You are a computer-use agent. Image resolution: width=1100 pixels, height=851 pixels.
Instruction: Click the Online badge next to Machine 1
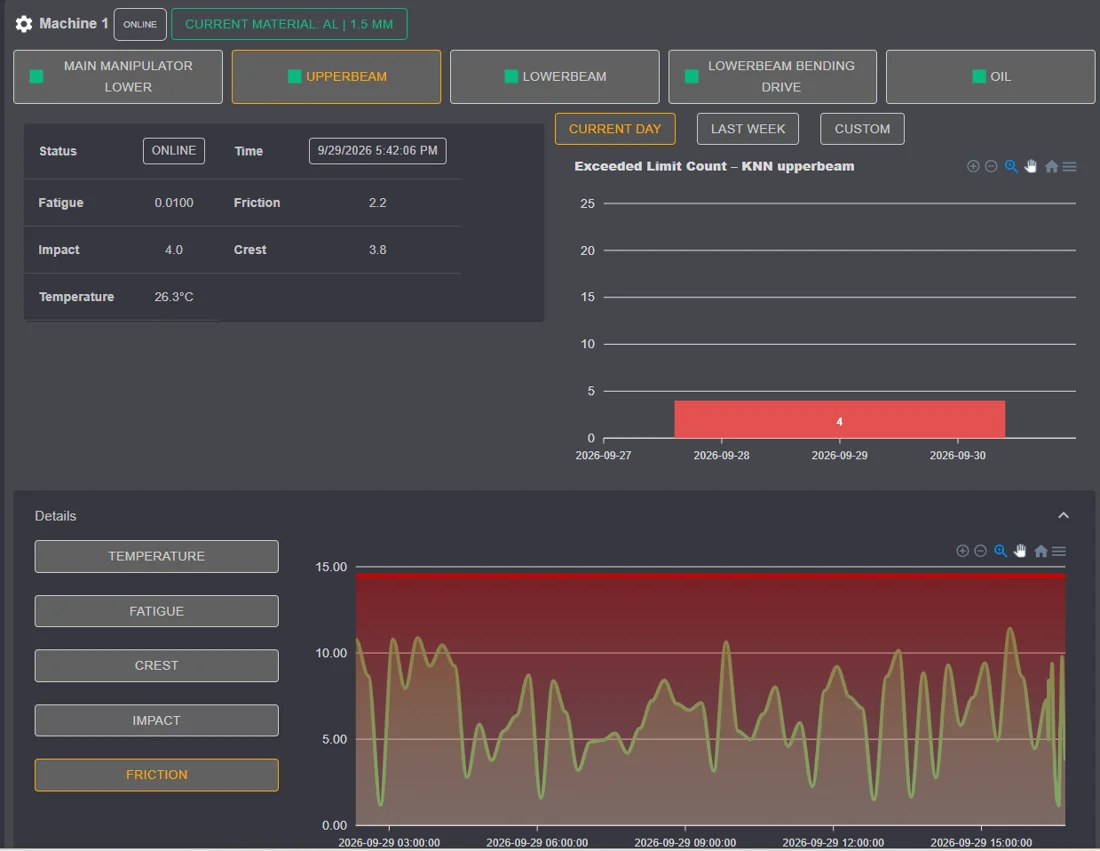click(x=140, y=24)
